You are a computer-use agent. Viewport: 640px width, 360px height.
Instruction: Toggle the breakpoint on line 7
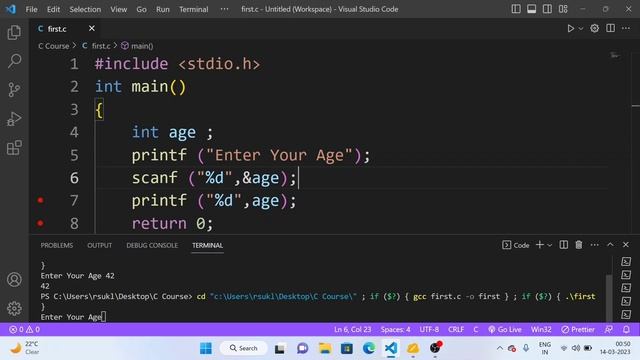coord(40,200)
